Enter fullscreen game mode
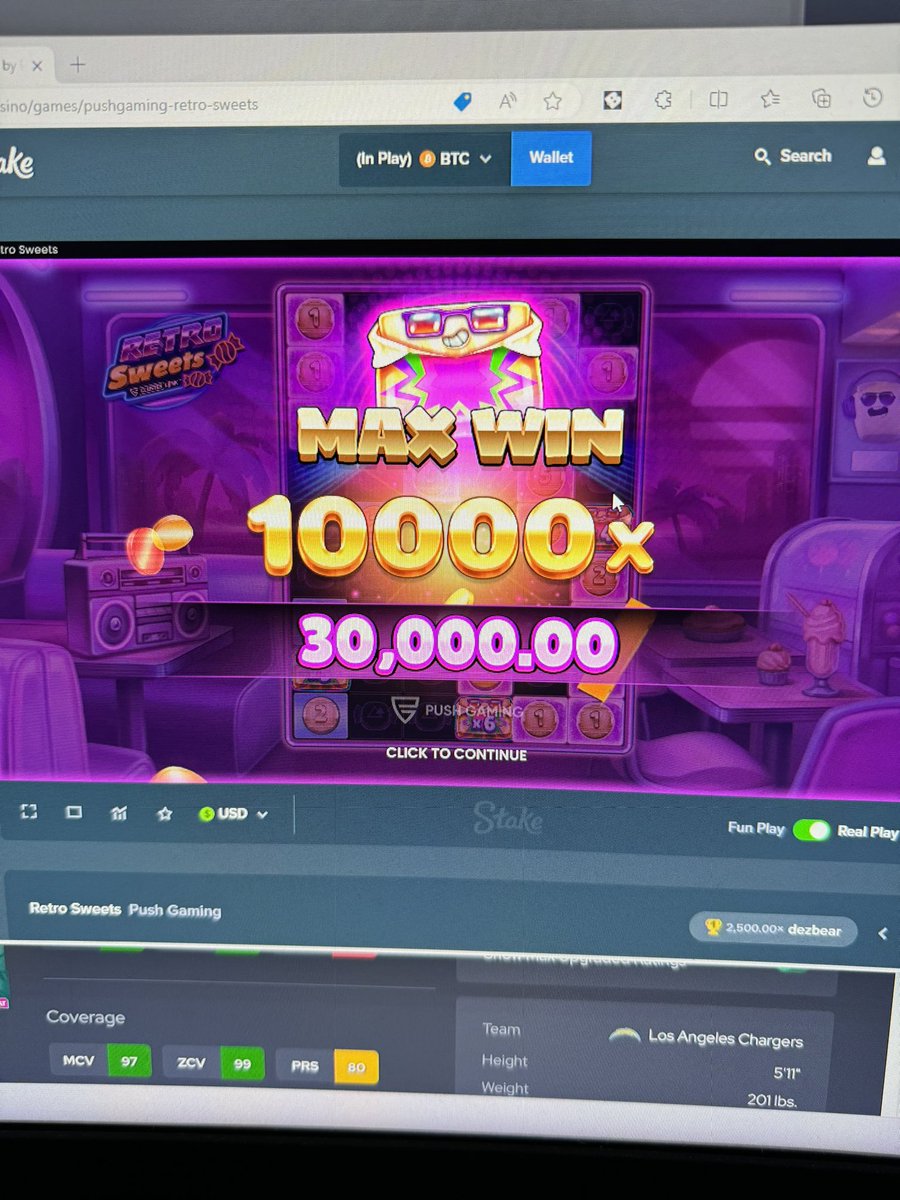 pos(30,813)
